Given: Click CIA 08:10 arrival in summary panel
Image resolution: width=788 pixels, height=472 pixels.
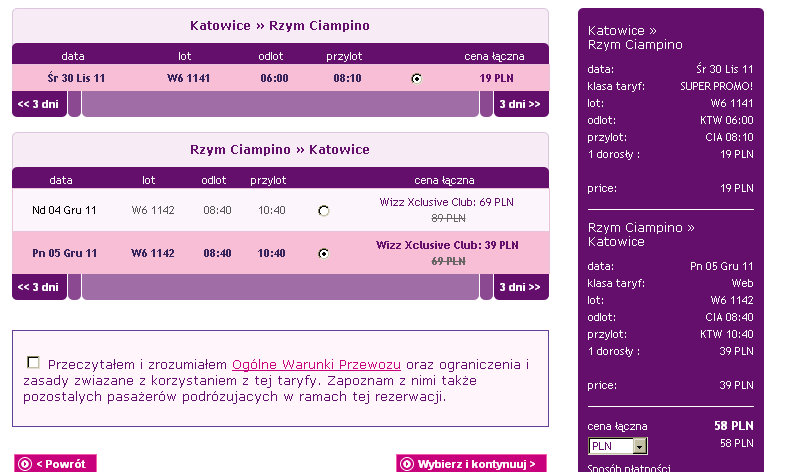Looking at the screenshot, I should [x=729, y=138].
